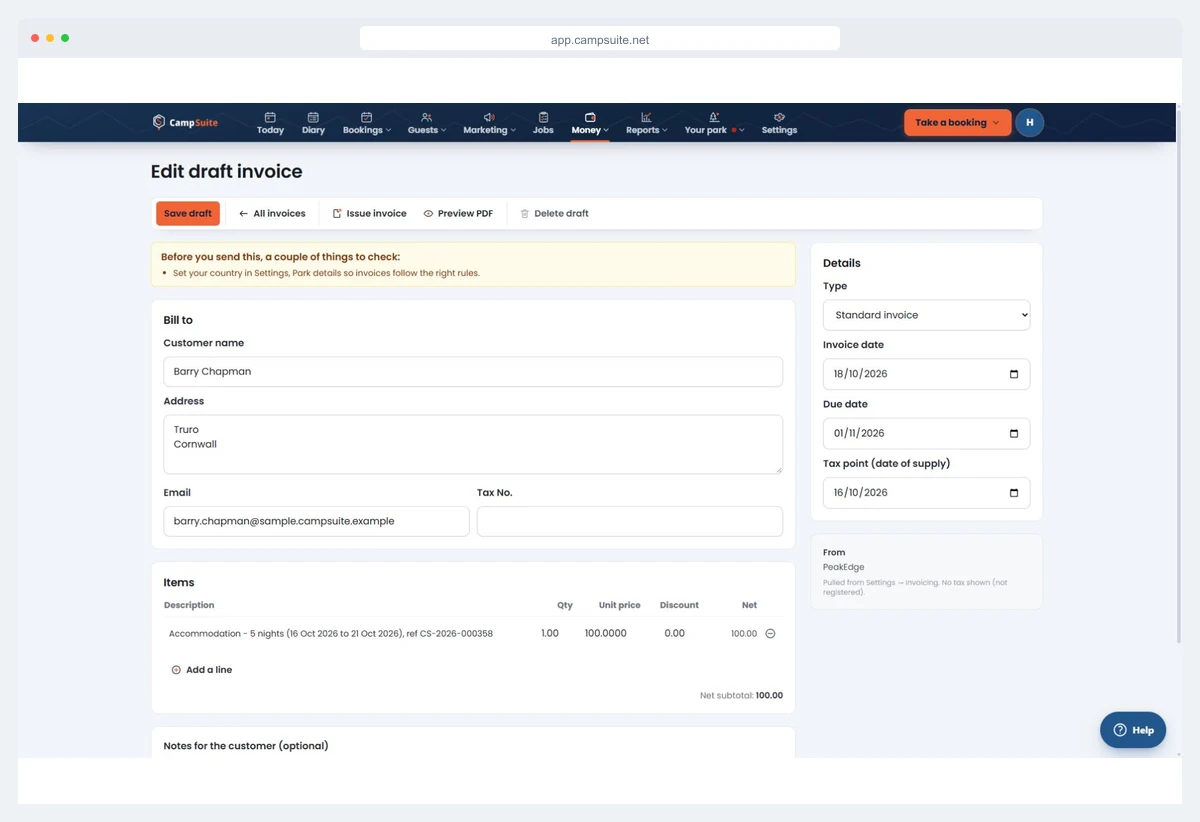
Task: Click the Due date field
Action: pyautogui.click(x=926, y=433)
